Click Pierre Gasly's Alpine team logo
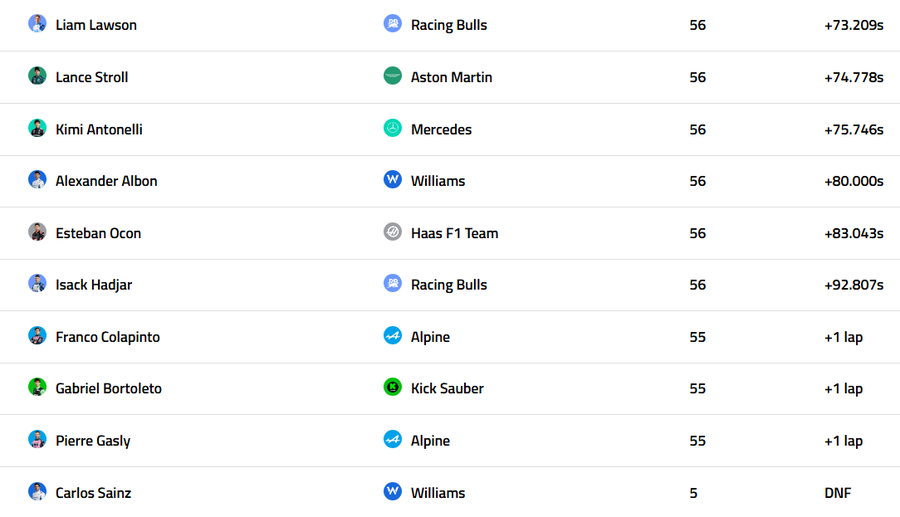This screenshot has width=900, height=517. point(393,440)
